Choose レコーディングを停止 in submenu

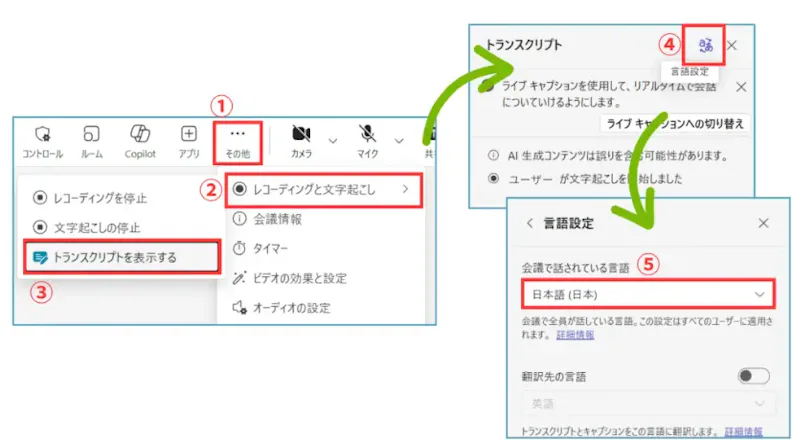90,198
